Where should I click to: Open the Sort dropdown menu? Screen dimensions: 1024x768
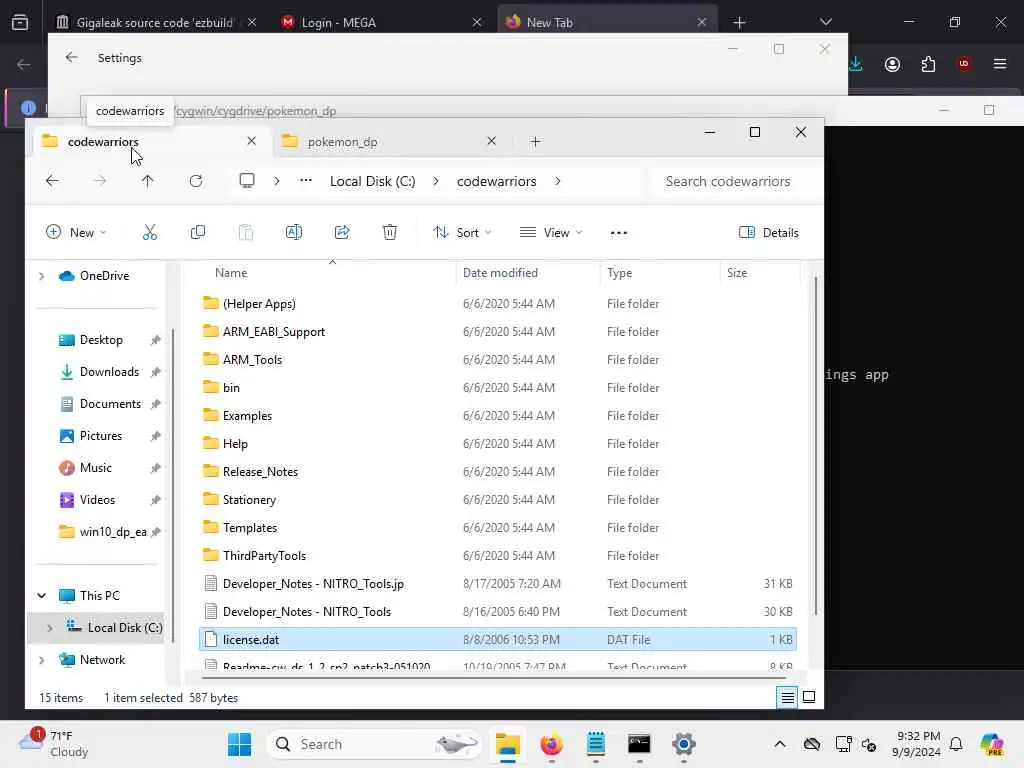[x=462, y=232]
